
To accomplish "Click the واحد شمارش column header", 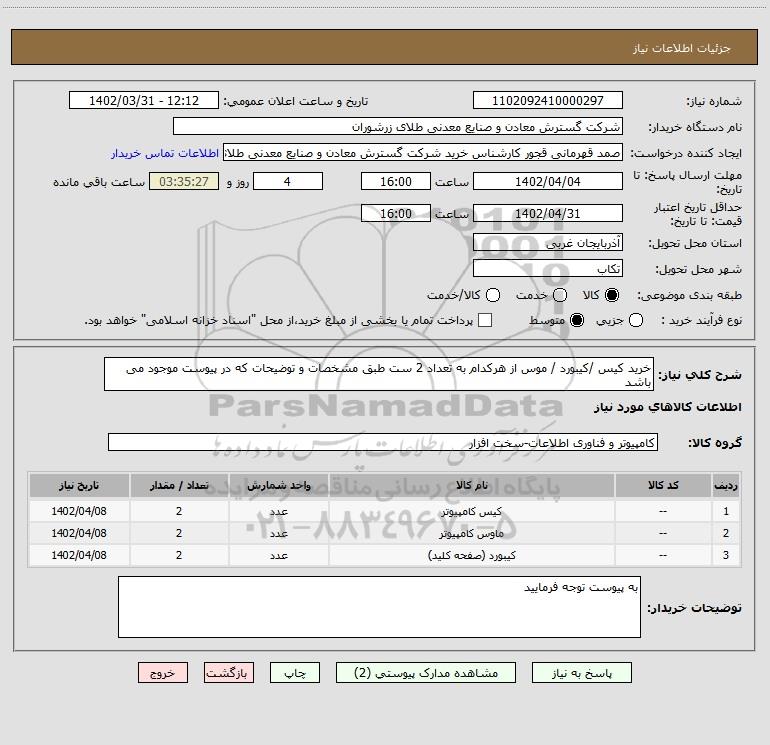I will (x=278, y=485).
